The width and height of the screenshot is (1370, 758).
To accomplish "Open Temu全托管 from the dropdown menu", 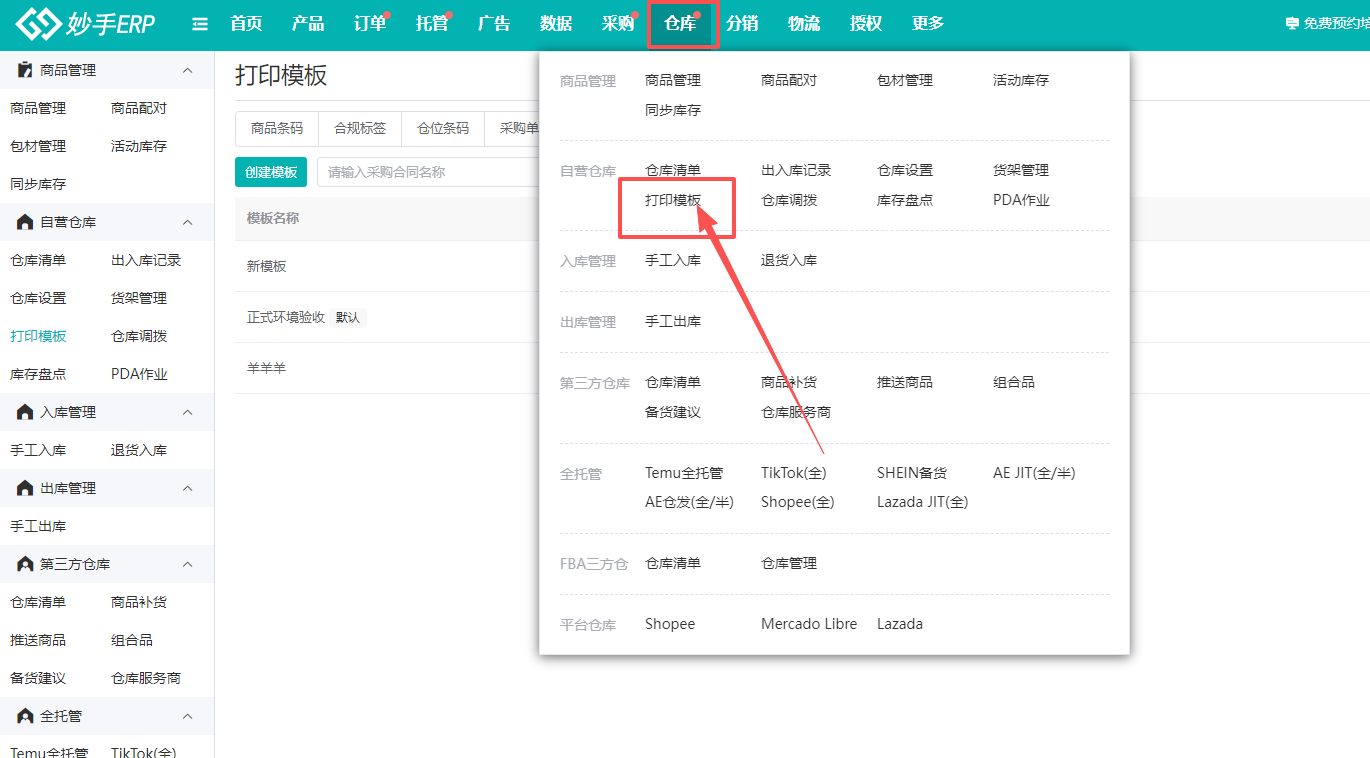I will pos(684,473).
